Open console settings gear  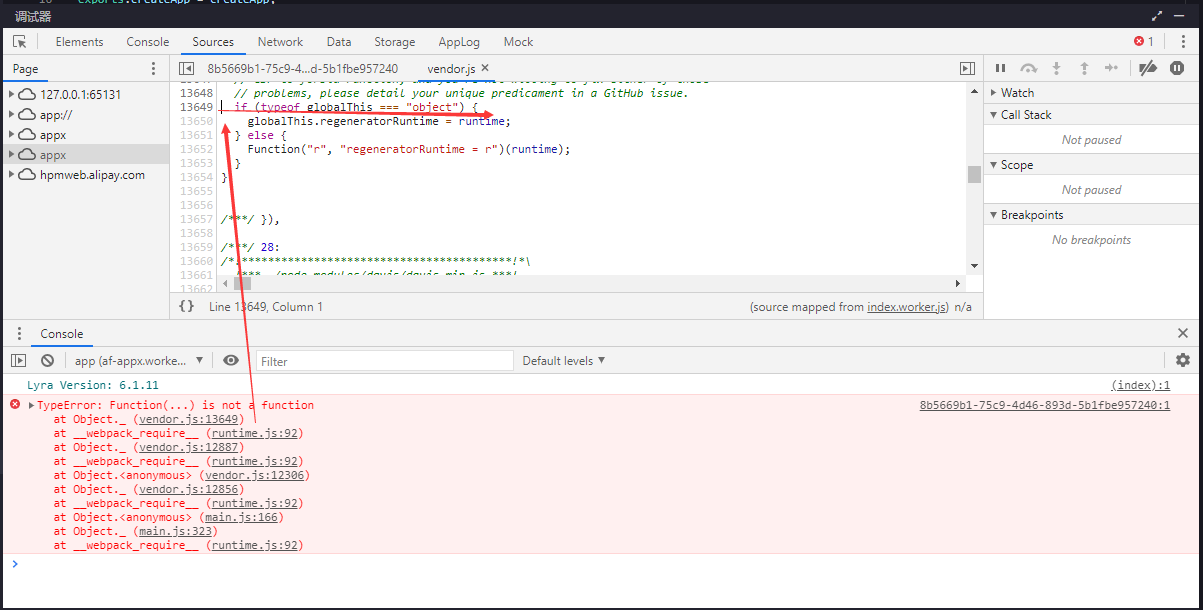[x=1183, y=360]
